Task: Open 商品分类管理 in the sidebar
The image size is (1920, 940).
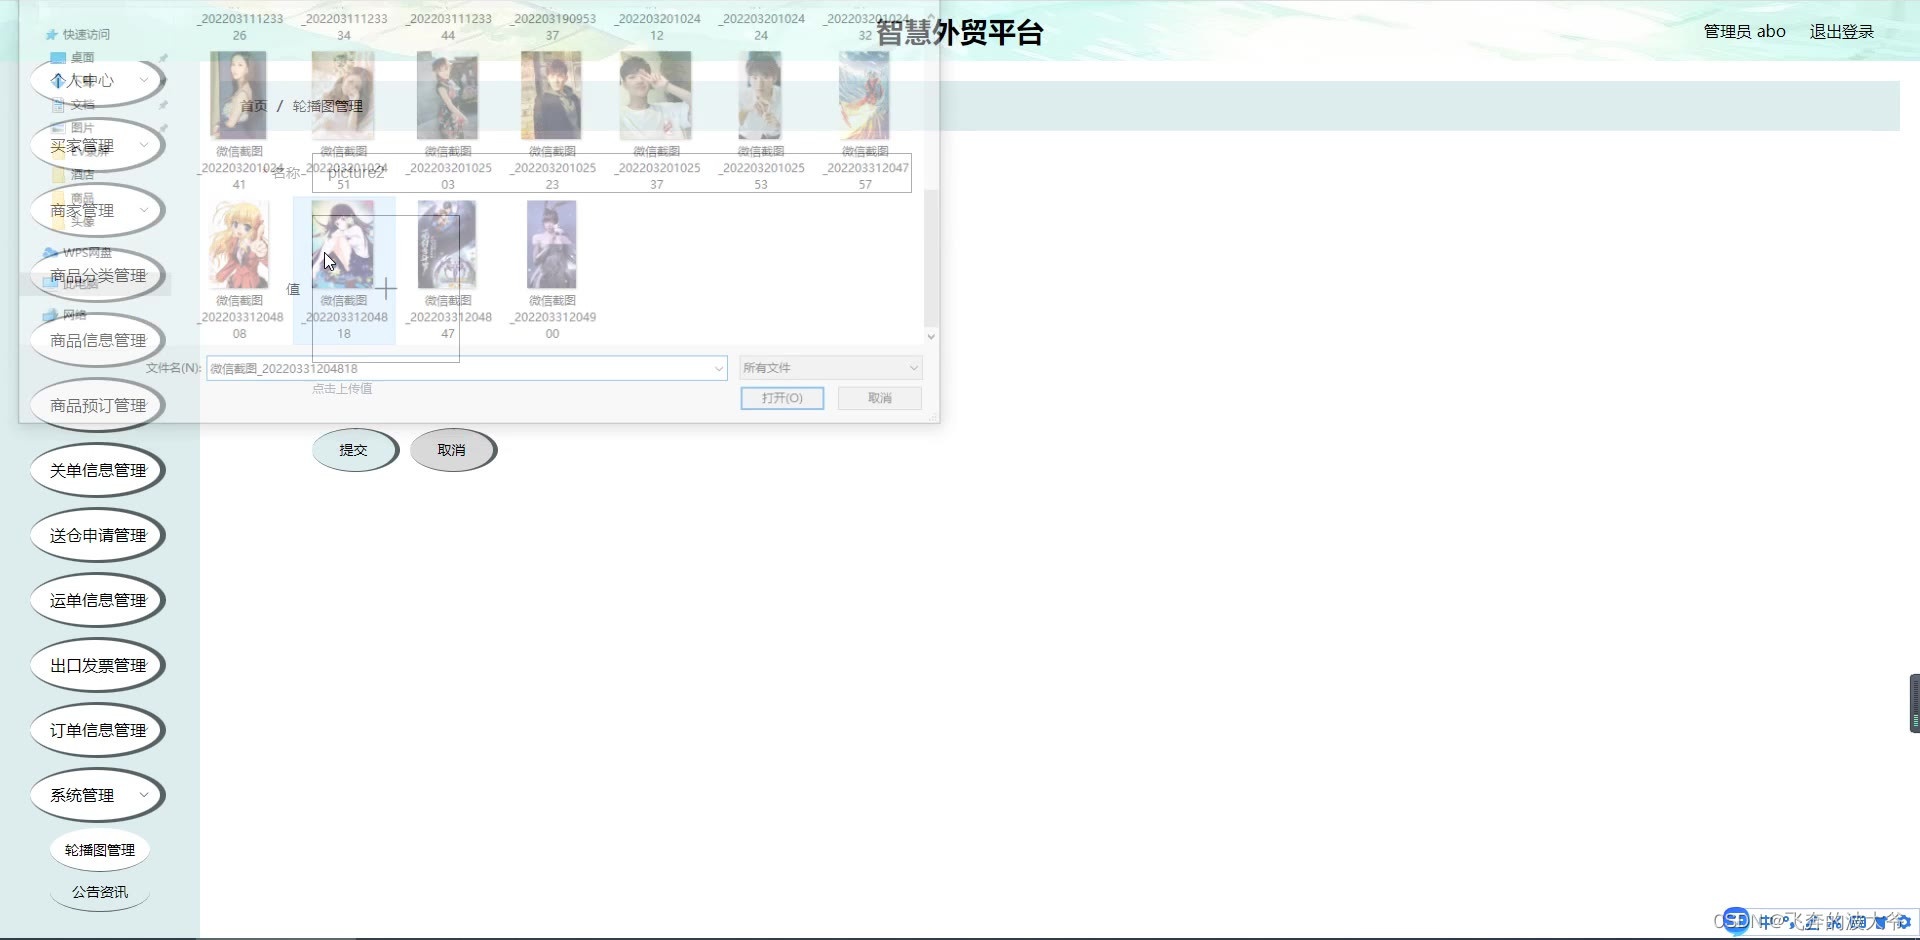Action: (98, 275)
